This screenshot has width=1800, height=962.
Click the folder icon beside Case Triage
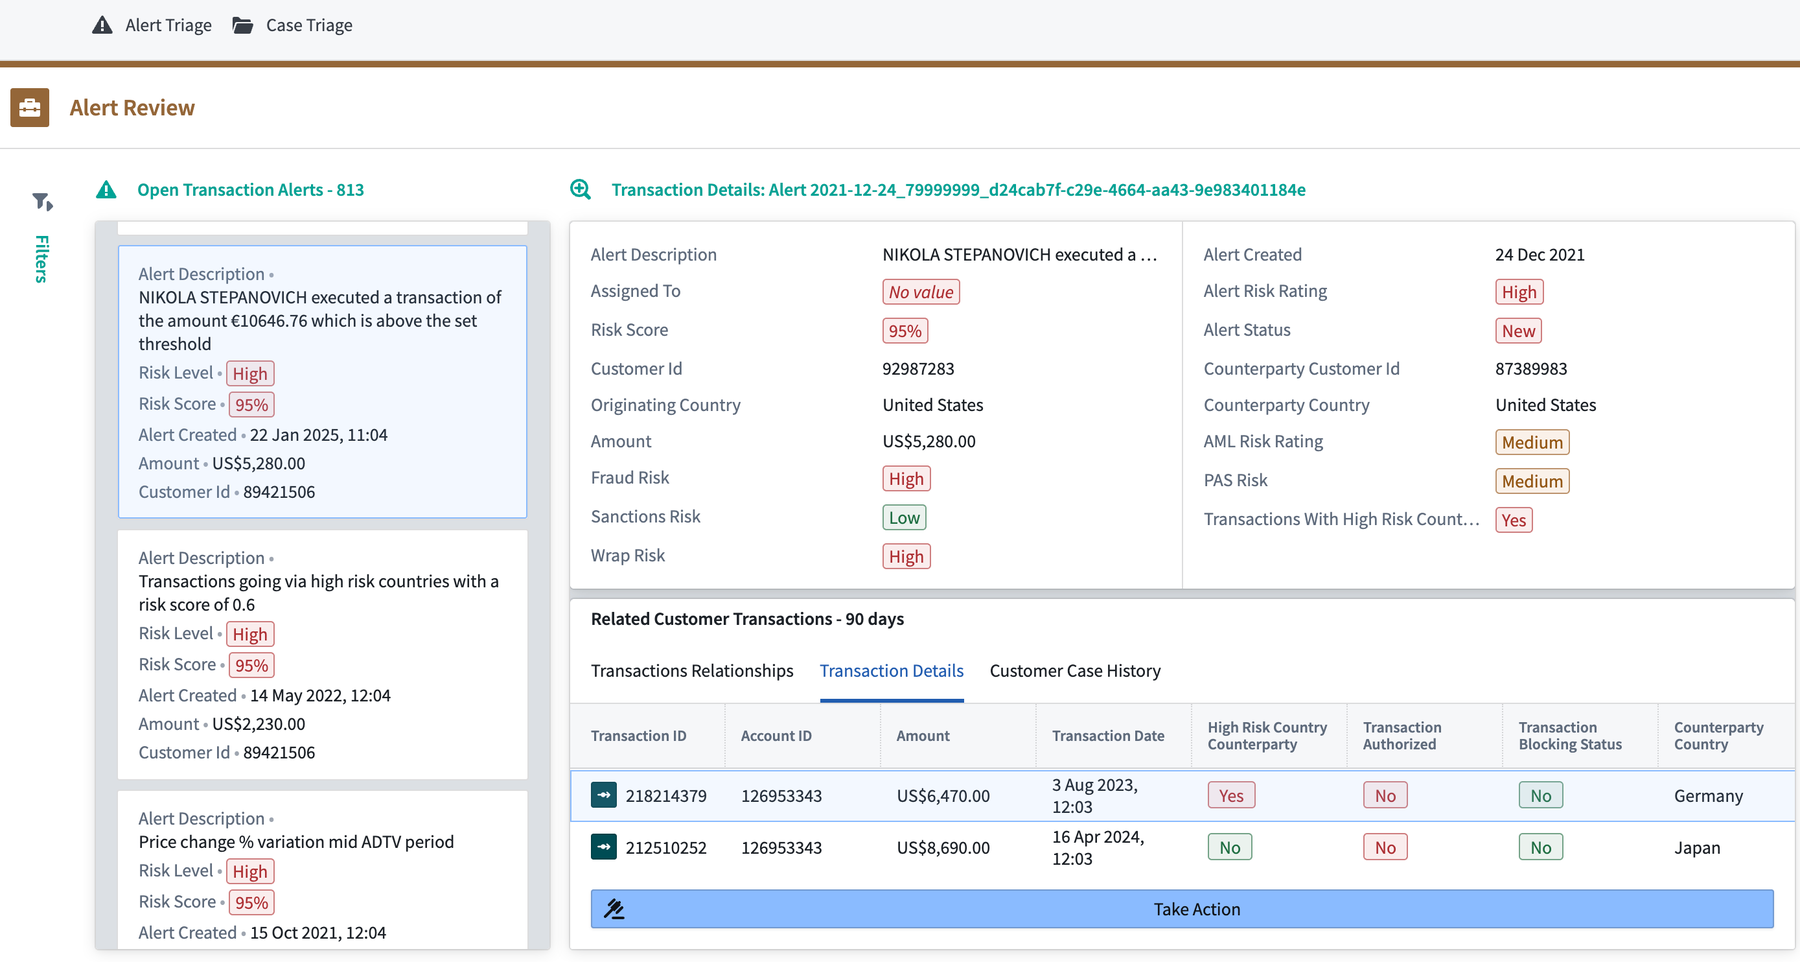(x=242, y=25)
